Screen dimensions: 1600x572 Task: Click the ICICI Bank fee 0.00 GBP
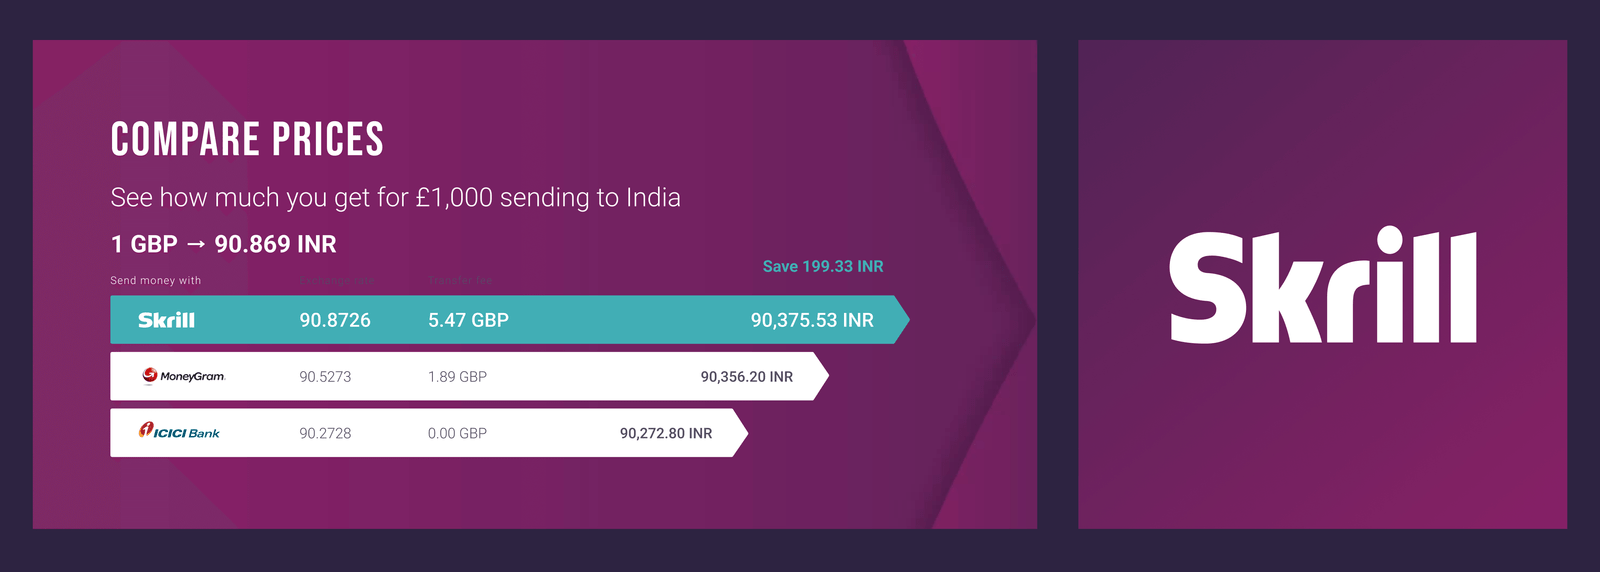click(x=457, y=433)
